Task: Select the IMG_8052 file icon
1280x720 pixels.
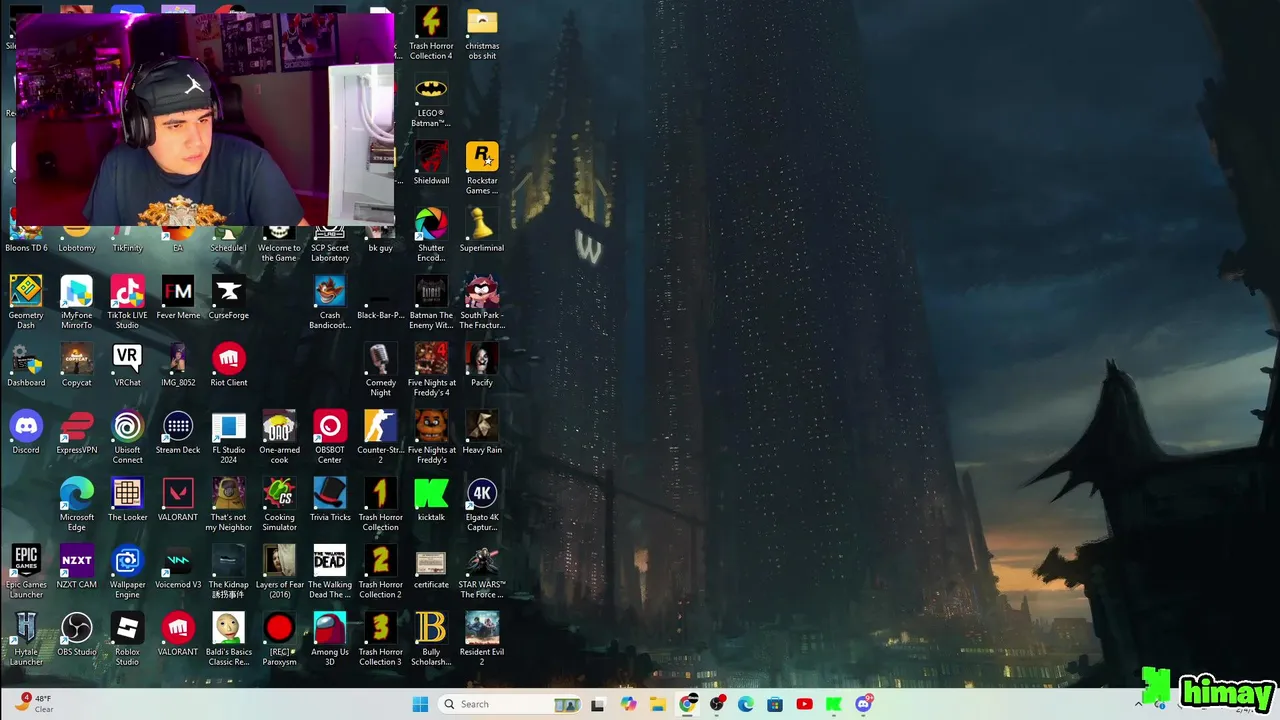Action: (178, 365)
